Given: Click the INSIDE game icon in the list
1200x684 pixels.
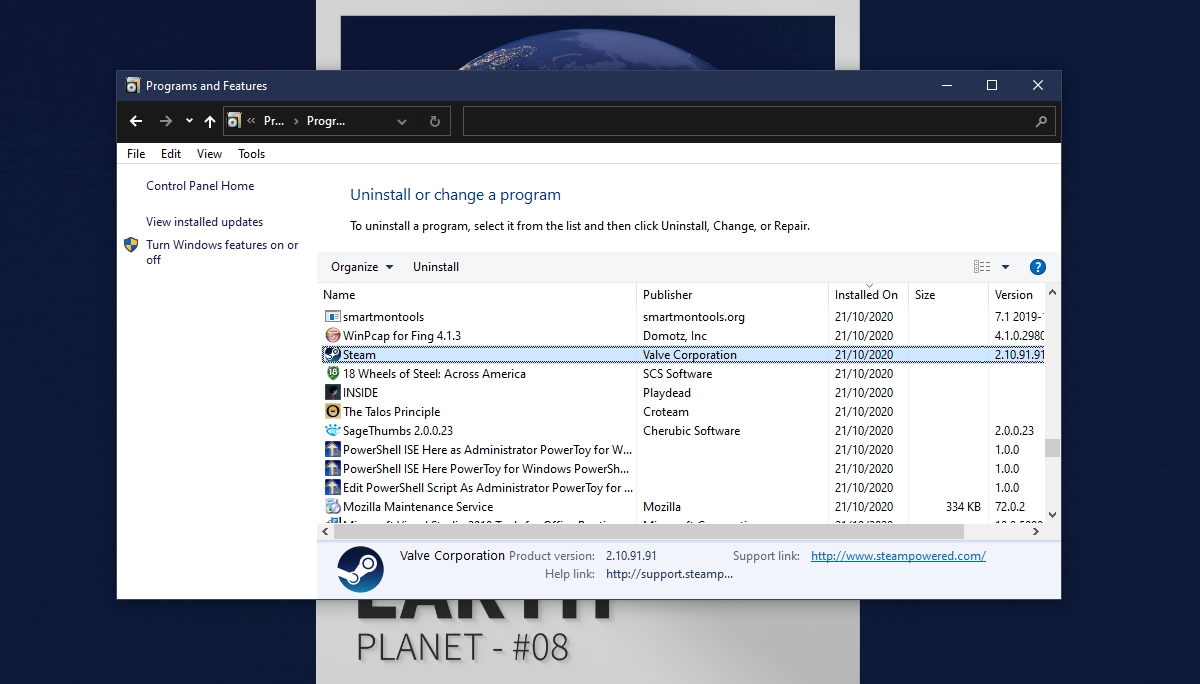Looking at the screenshot, I should 333,393.
